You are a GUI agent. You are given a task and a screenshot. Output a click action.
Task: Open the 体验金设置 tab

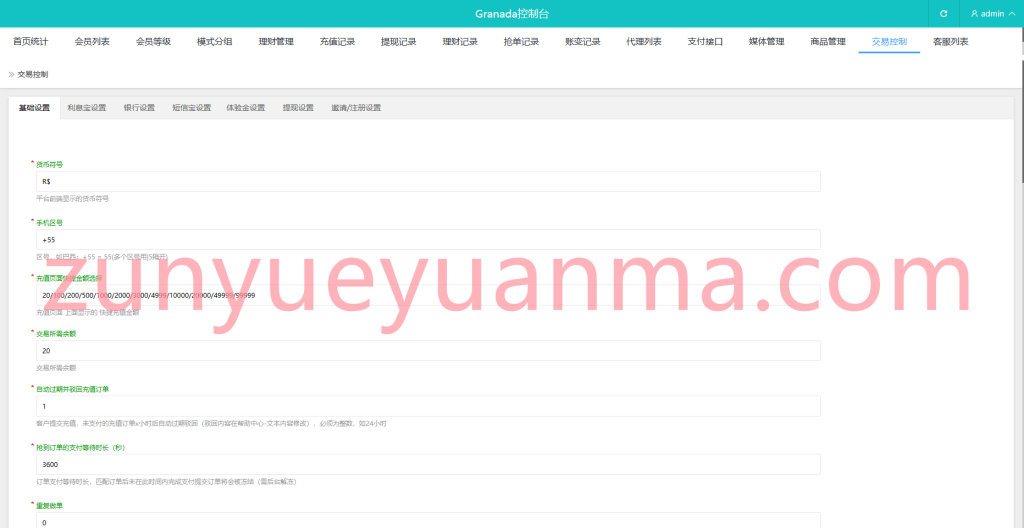[246, 108]
